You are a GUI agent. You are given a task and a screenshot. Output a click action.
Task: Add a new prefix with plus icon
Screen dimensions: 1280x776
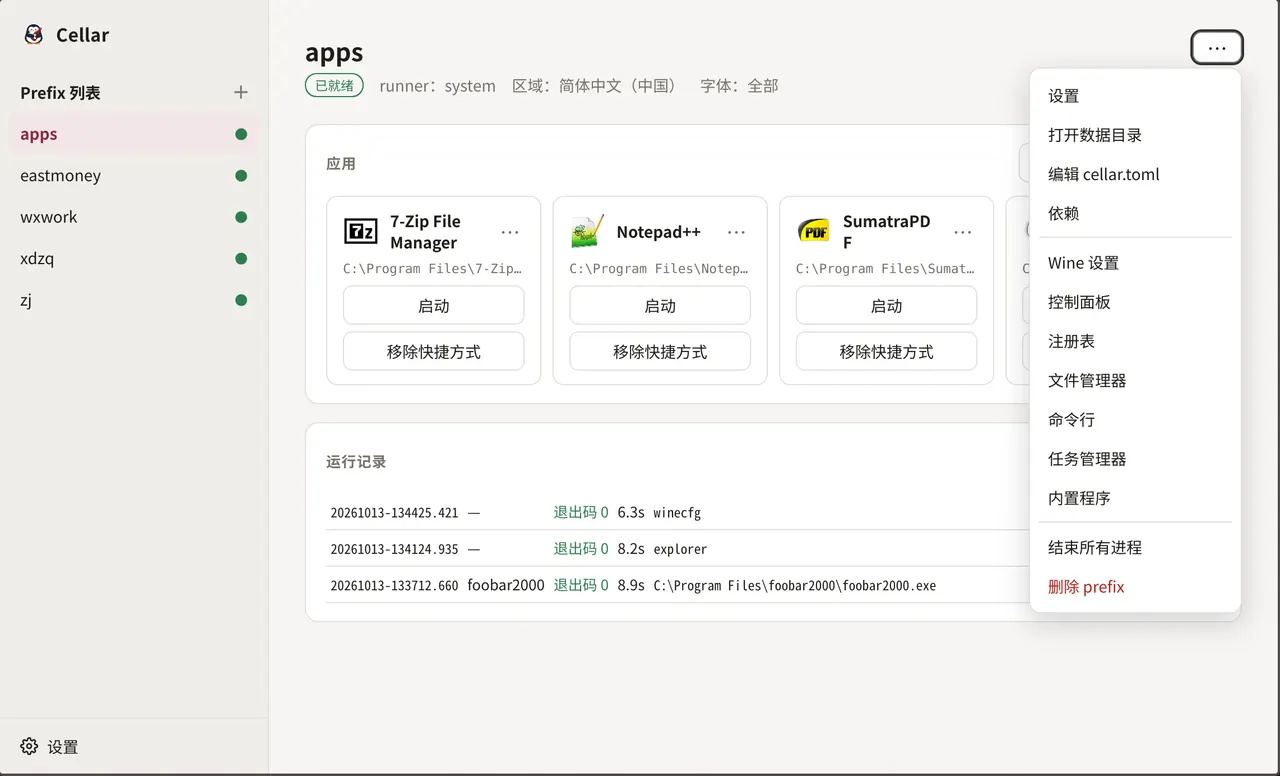click(241, 92)
